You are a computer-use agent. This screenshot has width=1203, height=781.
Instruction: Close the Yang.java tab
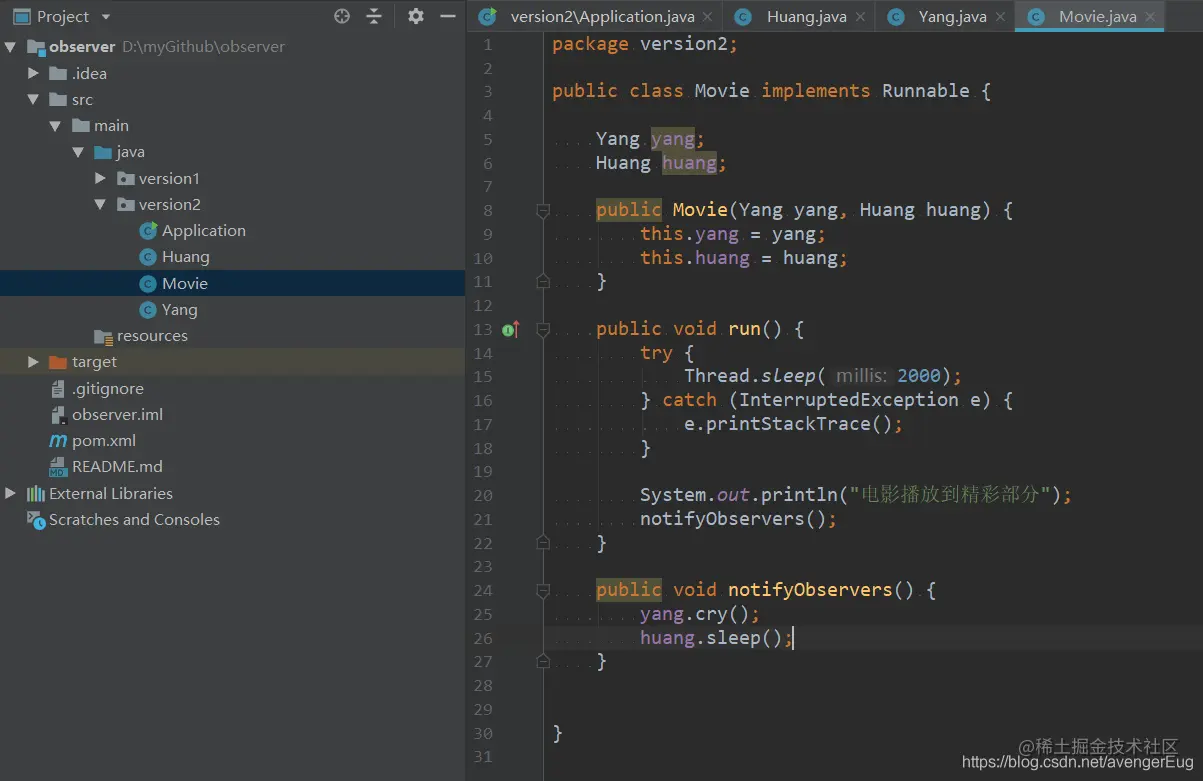[x=999, y=17]
